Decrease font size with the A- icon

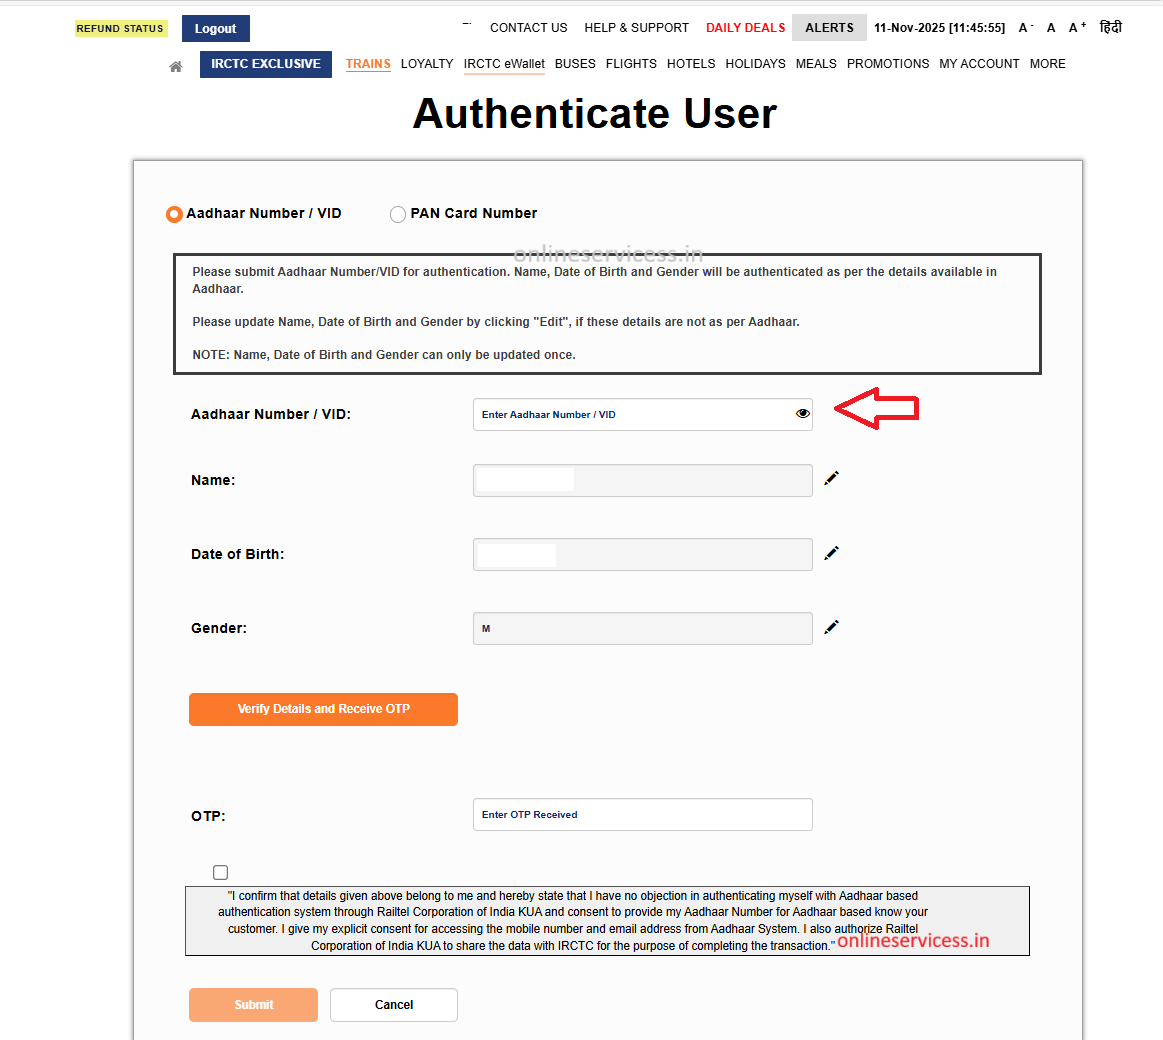click(x=1024, y=27)
